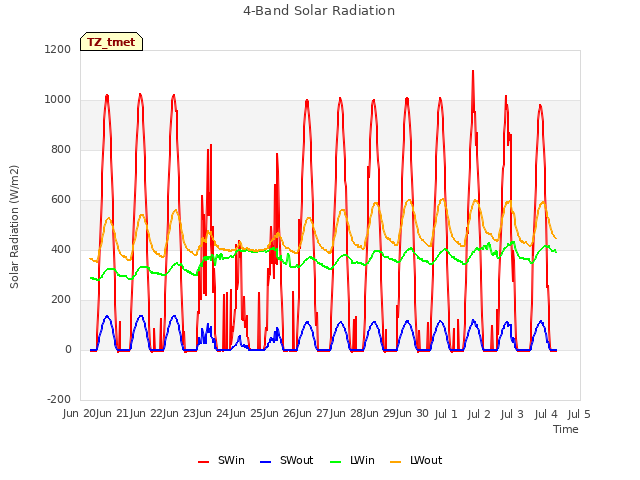Toggle LWout series in the legend
Screen dimensions: 640x480
pos(416,460)
